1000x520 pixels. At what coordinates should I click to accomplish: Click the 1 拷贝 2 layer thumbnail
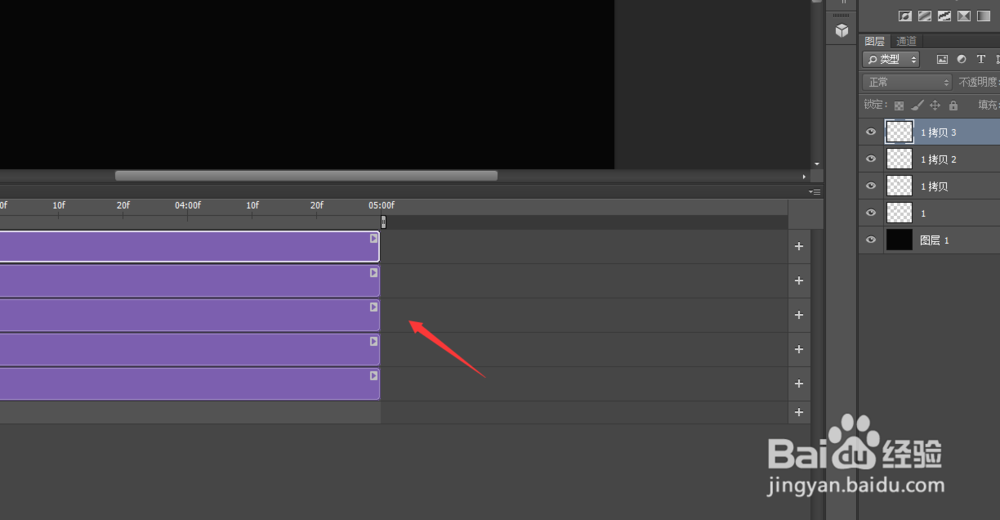(x=899, y=159)
